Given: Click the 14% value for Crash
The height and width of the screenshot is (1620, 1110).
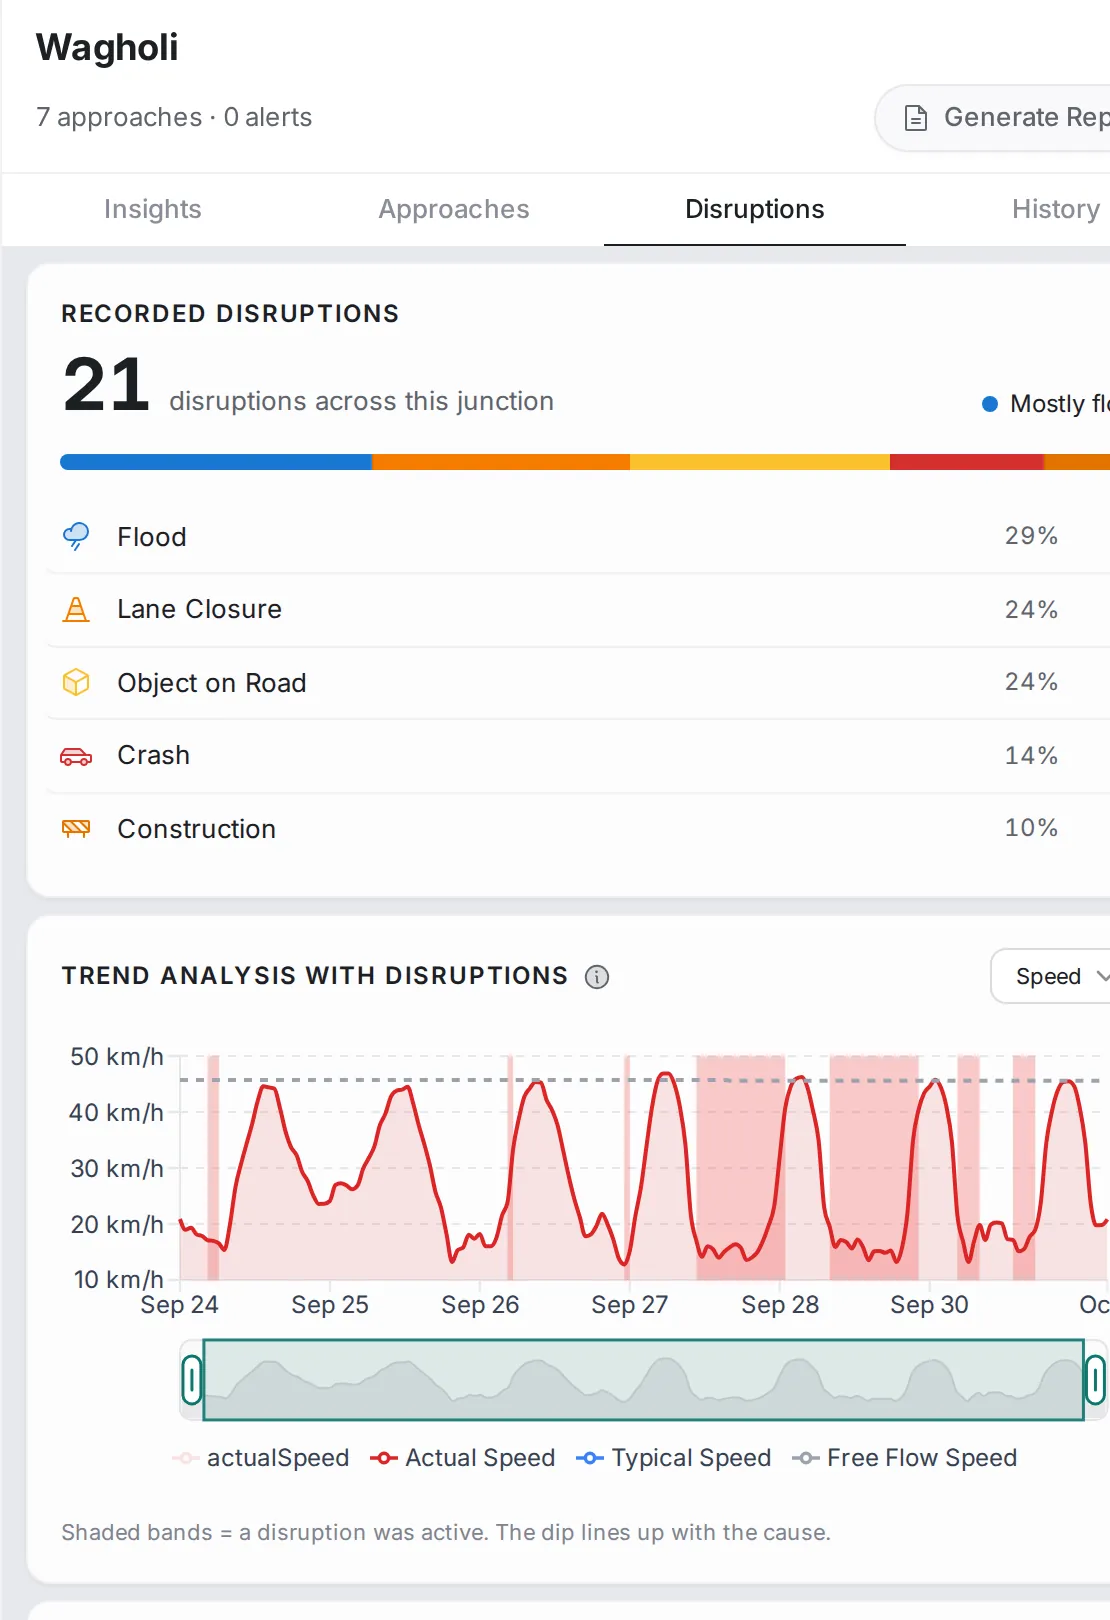Looking at the screenshot, I should click(1031, 756).
